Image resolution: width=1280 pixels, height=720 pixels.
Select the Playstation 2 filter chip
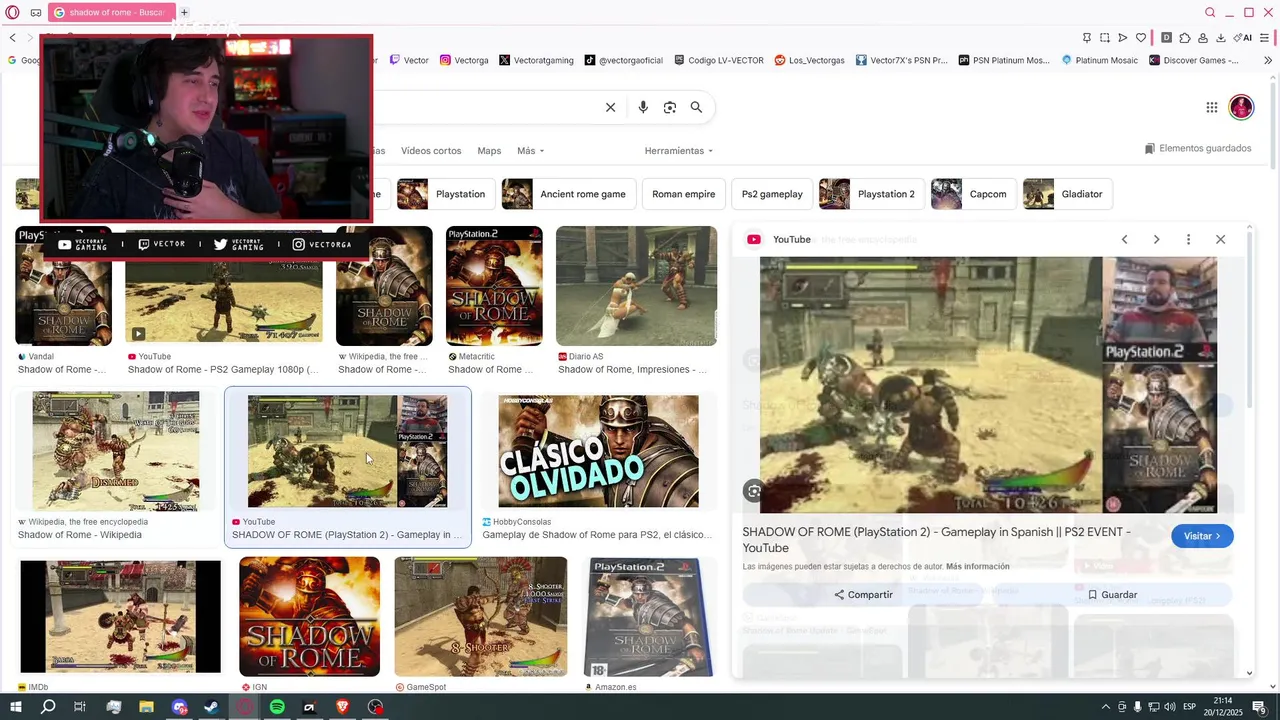click(871, 194)
